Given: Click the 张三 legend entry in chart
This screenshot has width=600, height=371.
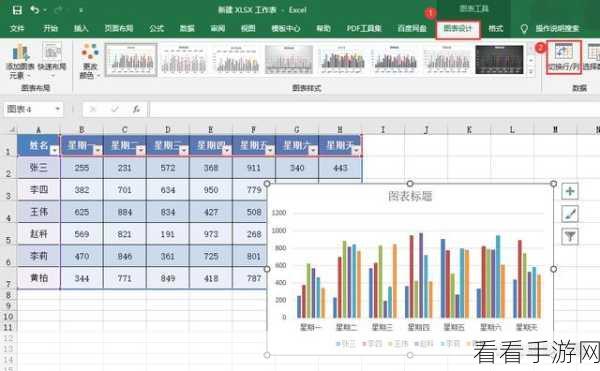Looking at the screenshot, I should click(x=346, y=343).
